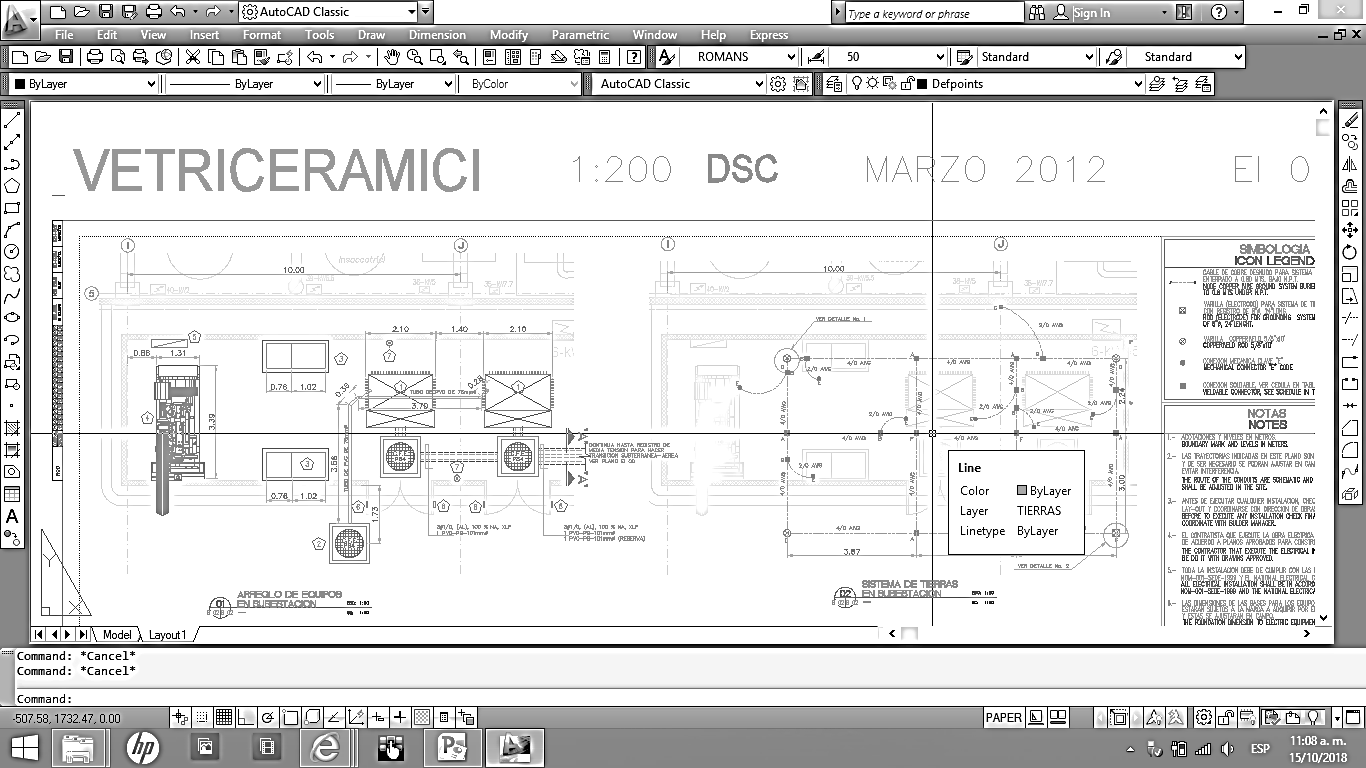Image resolution: width=1366 pixels, height=768 pixels.
Task: Click the Cut scissors icon
Action: click(193, 57)
